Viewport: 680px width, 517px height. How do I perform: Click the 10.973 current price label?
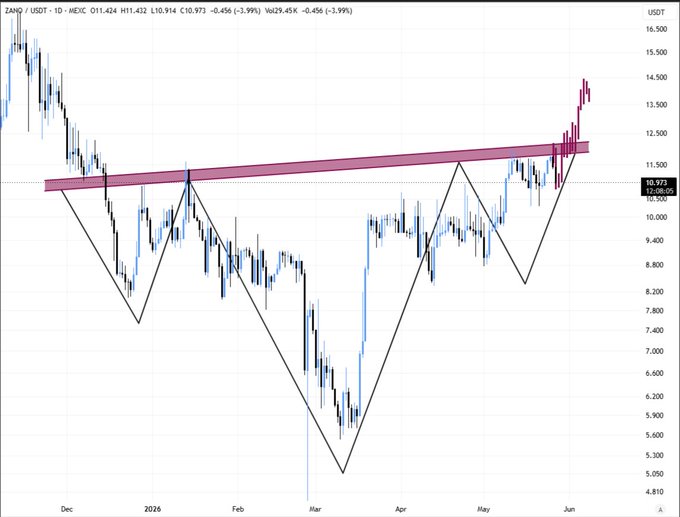656,183
